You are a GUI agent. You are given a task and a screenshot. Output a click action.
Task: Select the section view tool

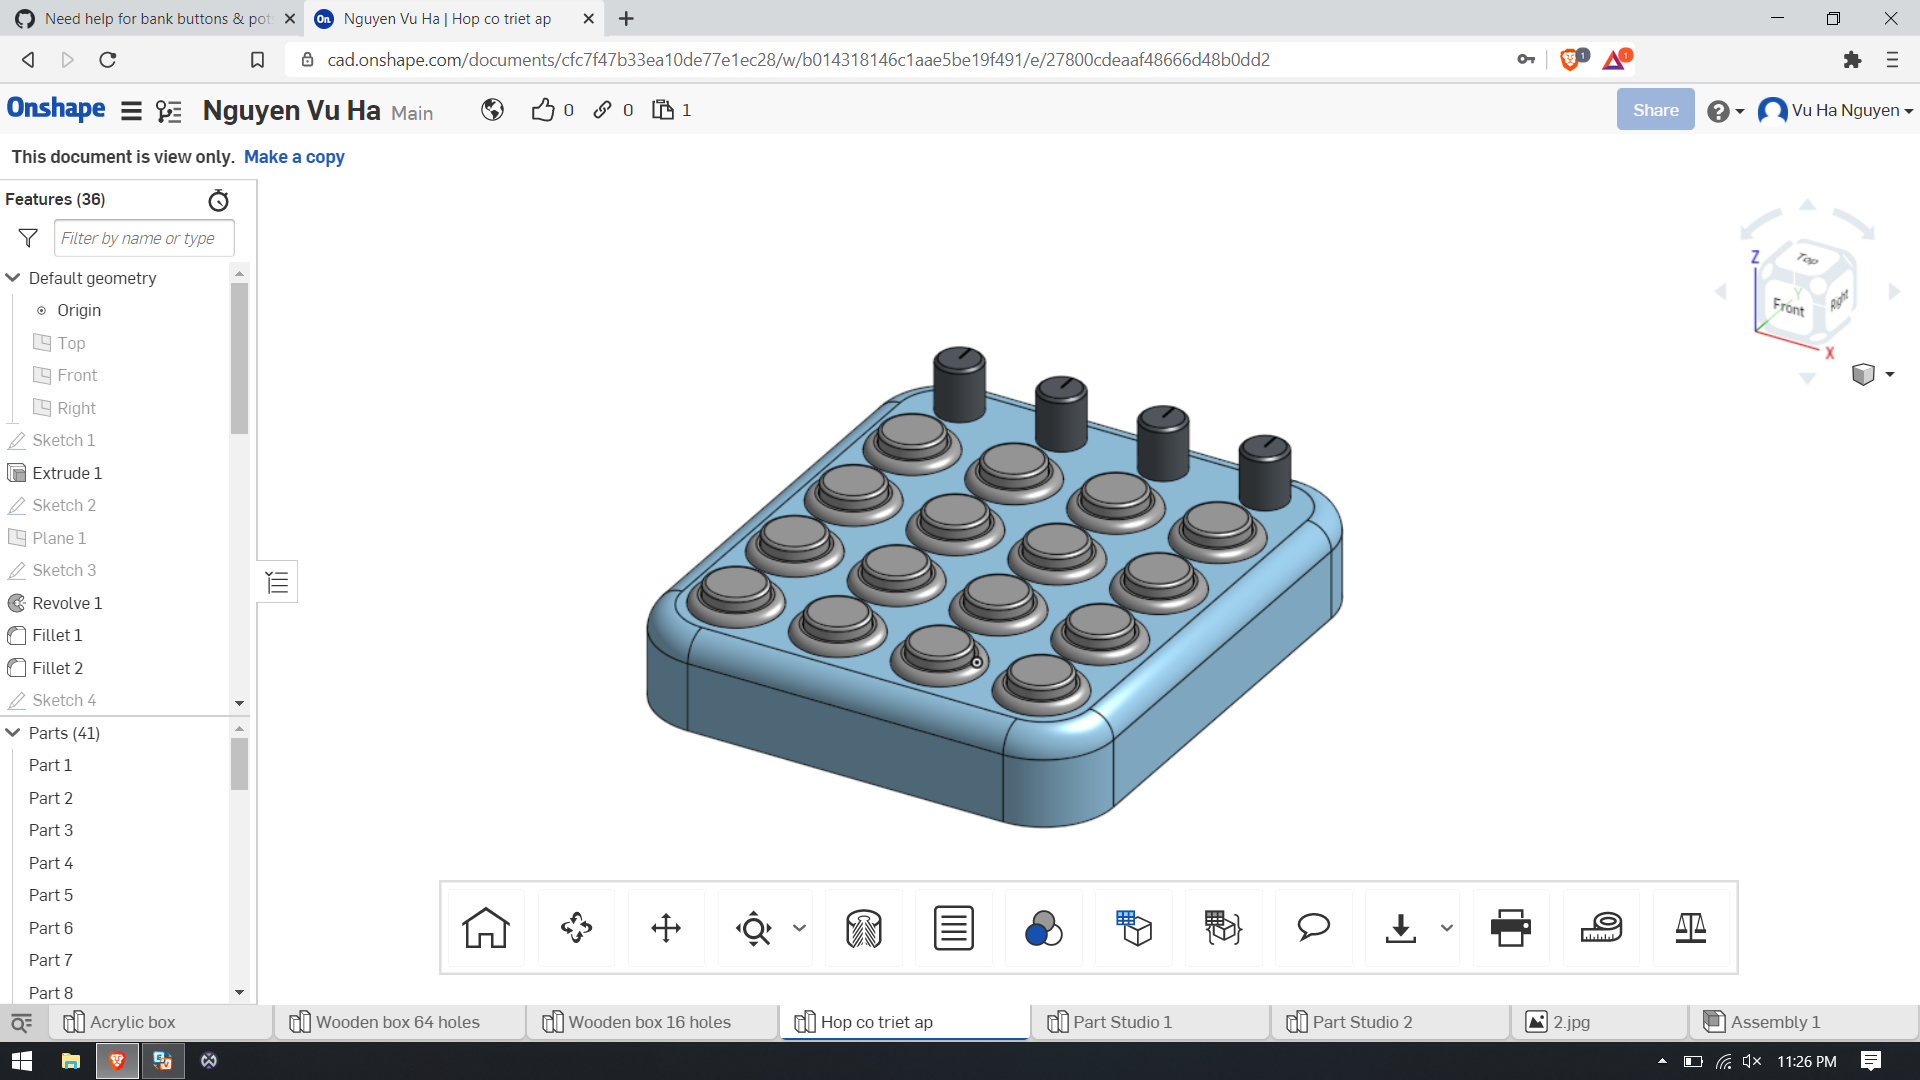(863, 928)
